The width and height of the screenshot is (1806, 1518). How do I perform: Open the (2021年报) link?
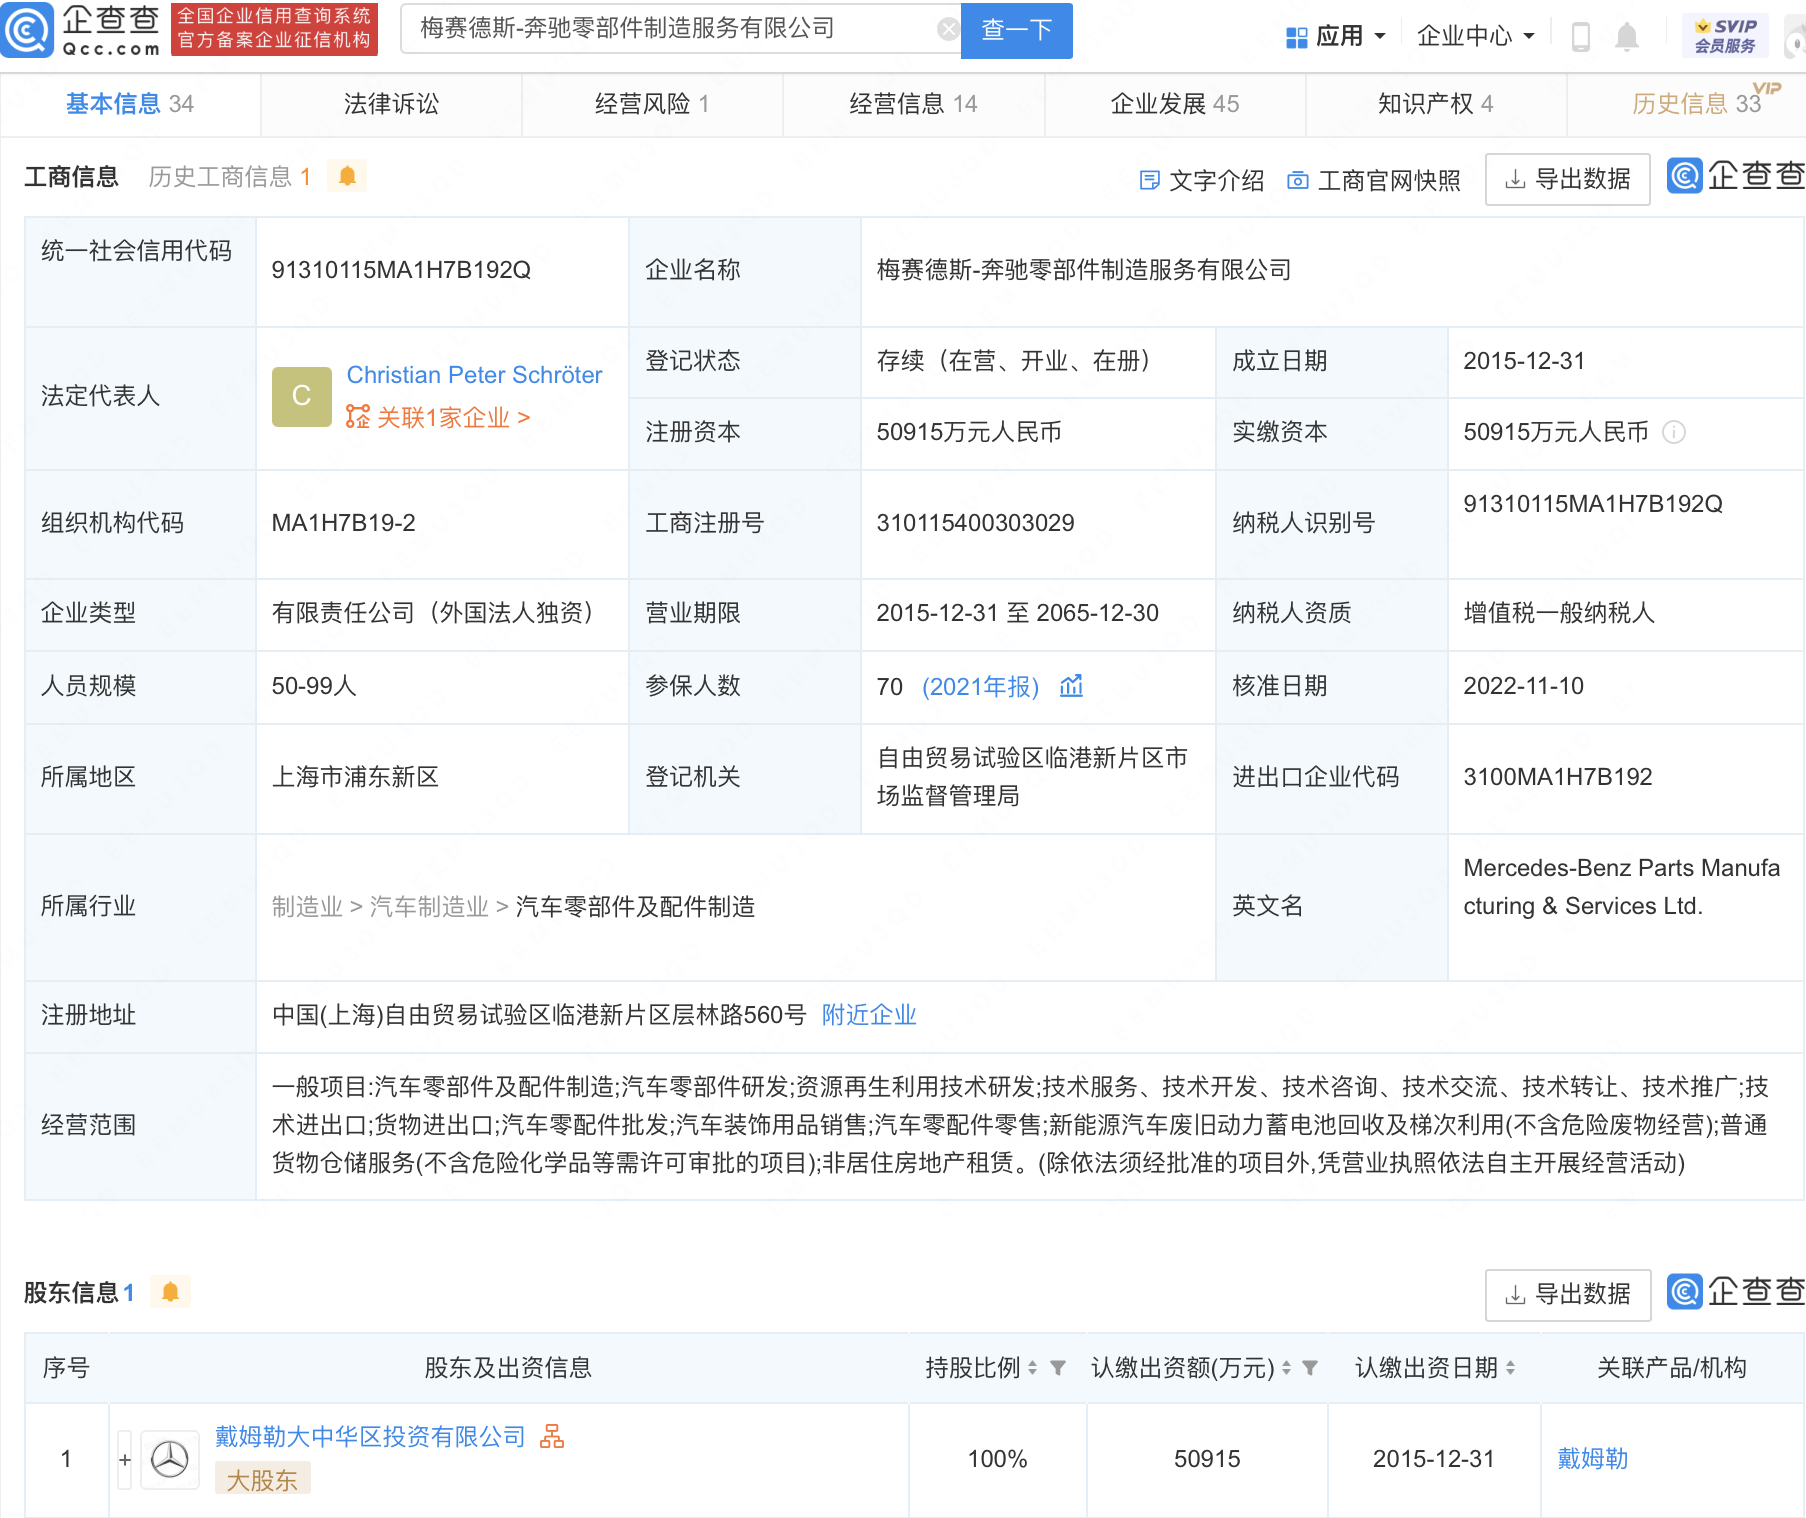pyautogui.click(x=980, y=686)
